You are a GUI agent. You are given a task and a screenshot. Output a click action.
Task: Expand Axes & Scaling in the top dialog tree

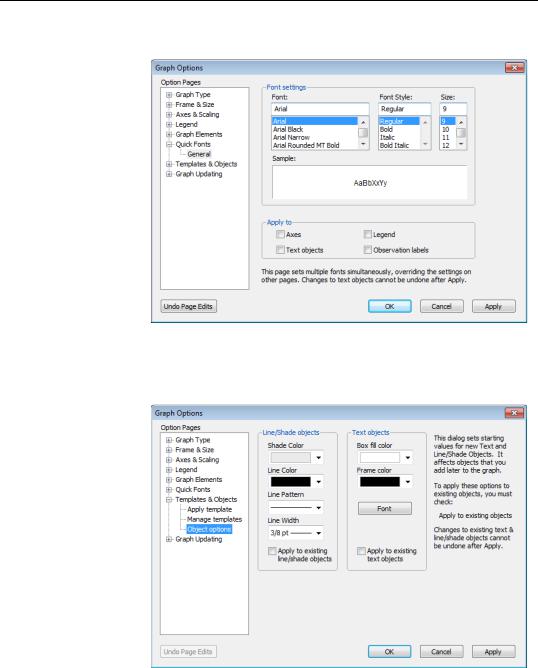click(x=169, y=115)
